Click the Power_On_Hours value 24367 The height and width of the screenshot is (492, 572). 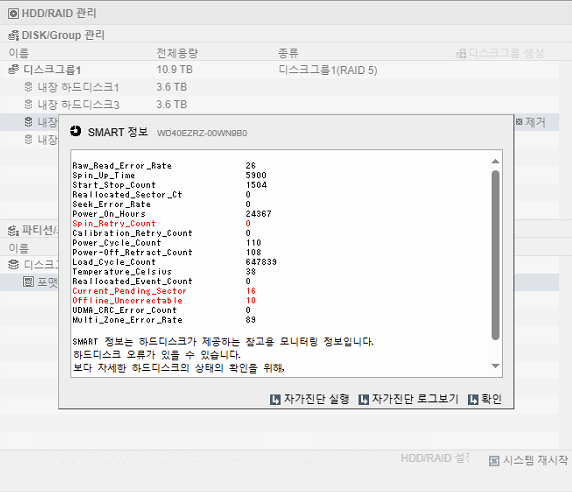click(x=258, y=214)
